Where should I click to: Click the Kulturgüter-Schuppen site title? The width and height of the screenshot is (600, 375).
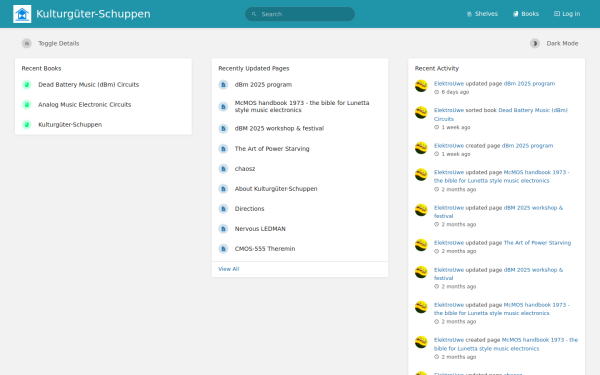click(93, 14)
